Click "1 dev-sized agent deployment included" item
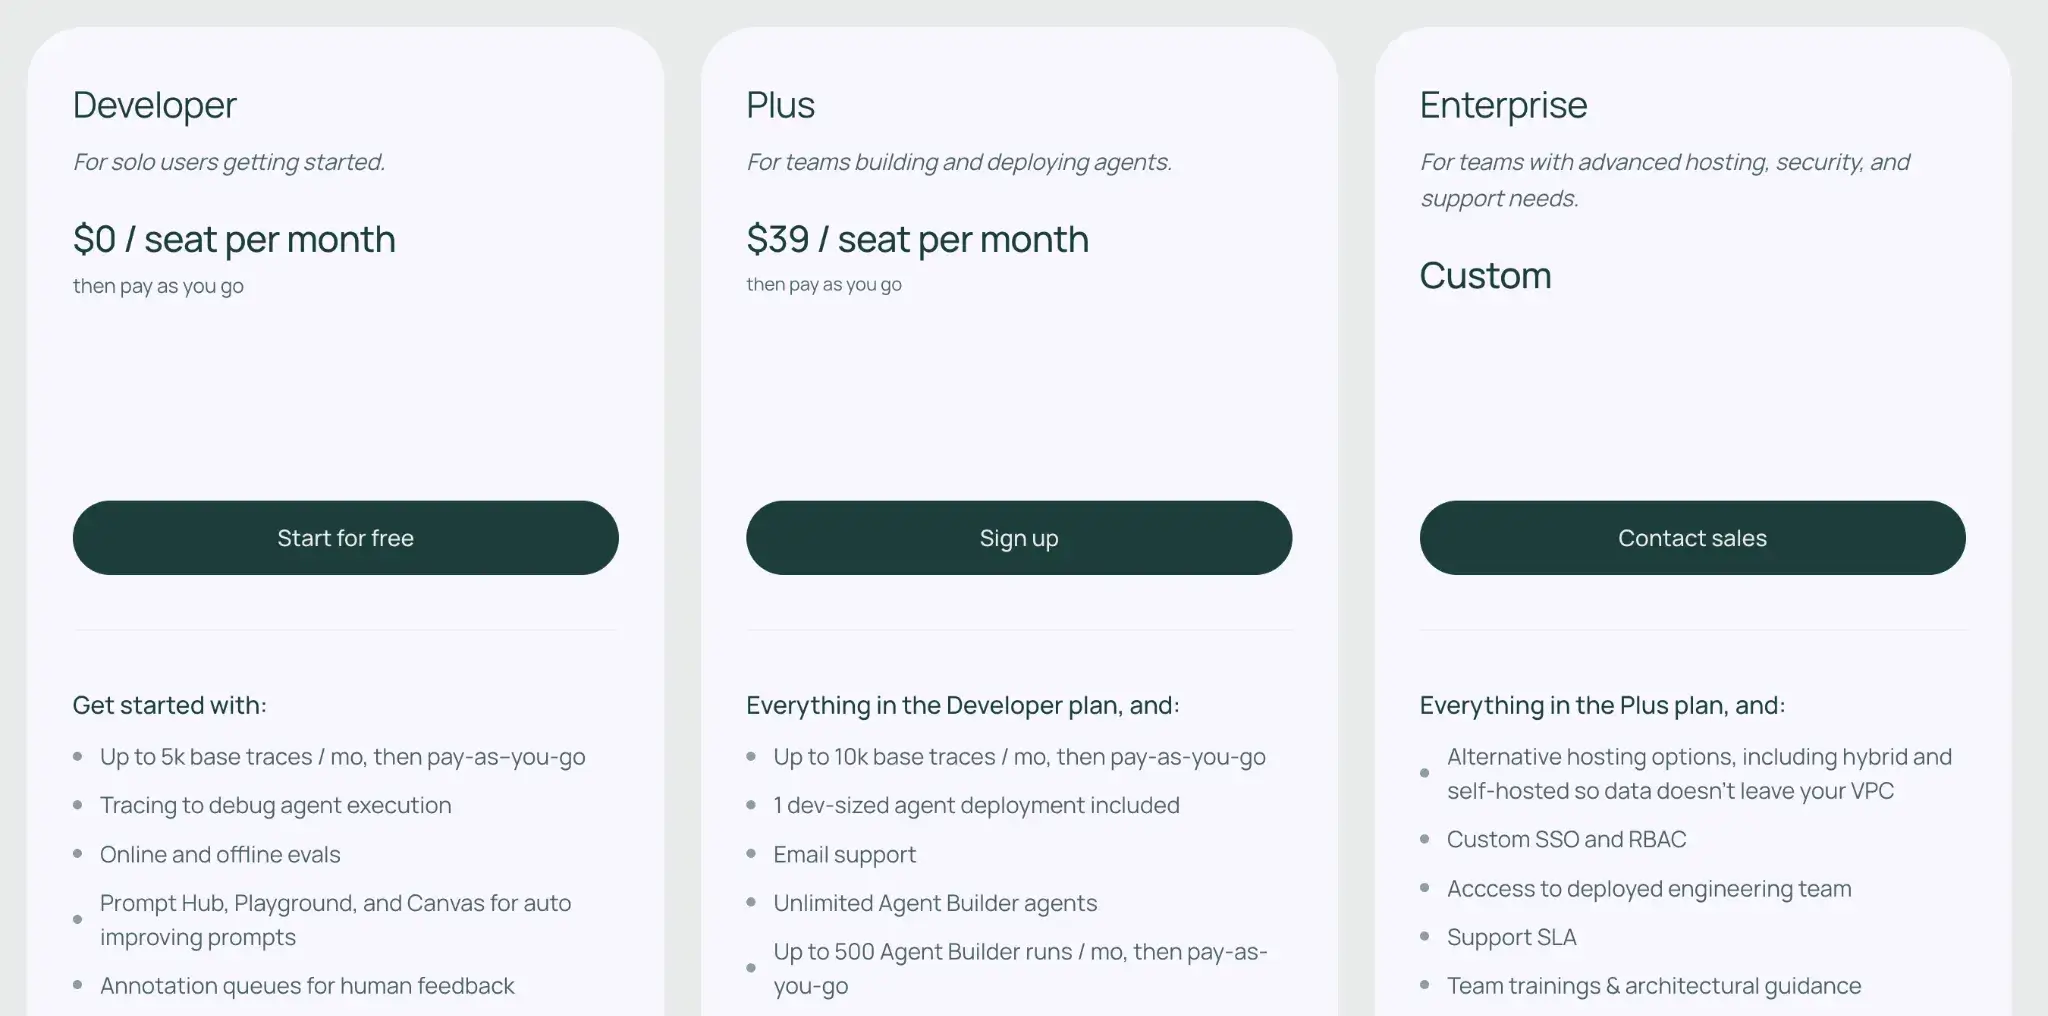Screen dimensions: 2048x1016 coord(976,806)
